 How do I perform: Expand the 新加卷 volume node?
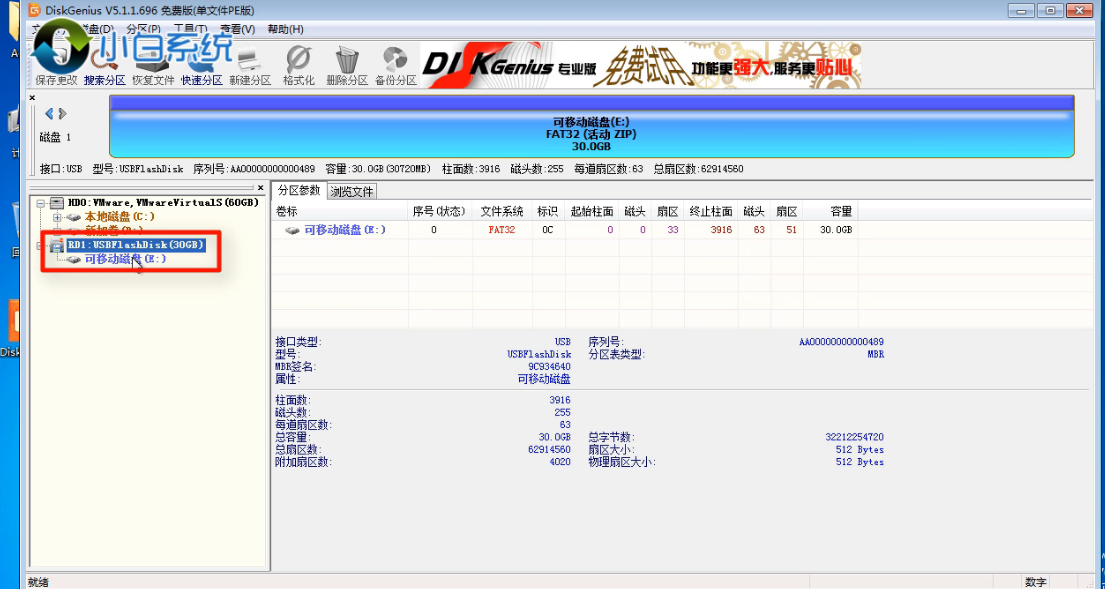(58, 230)
